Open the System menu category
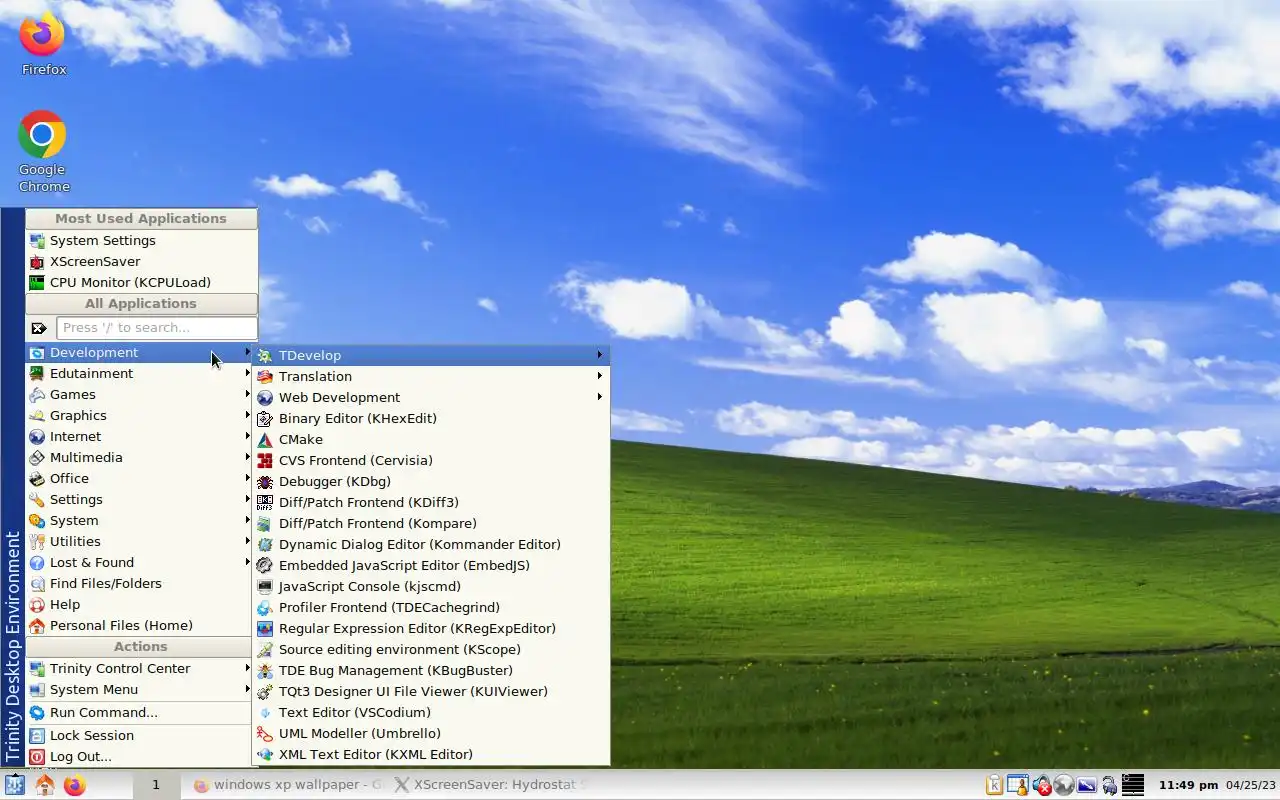 click(139, 520)
